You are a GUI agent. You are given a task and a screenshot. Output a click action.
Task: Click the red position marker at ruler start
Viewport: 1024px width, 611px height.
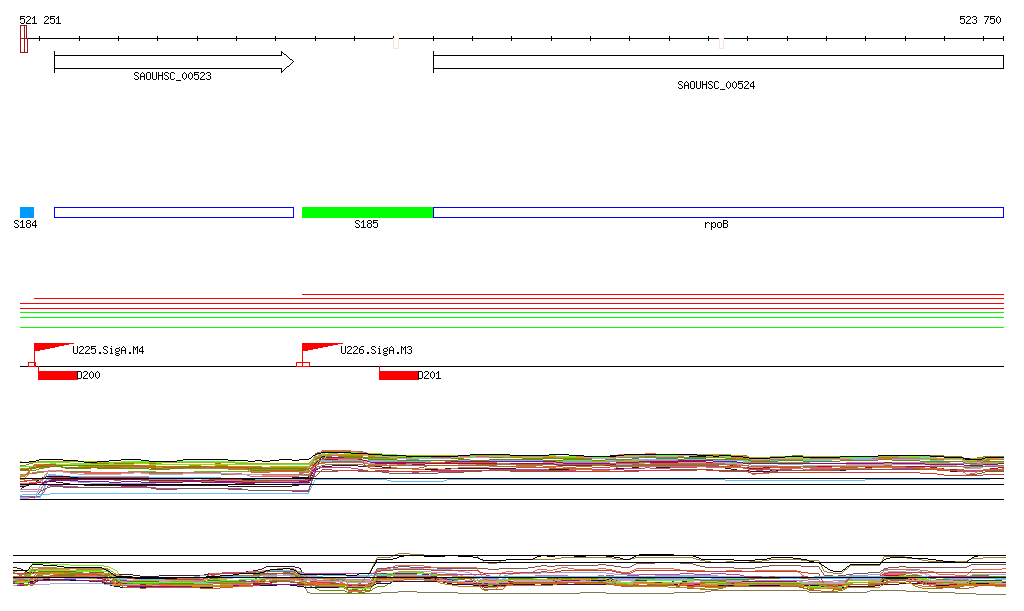(x=23, y=39)
